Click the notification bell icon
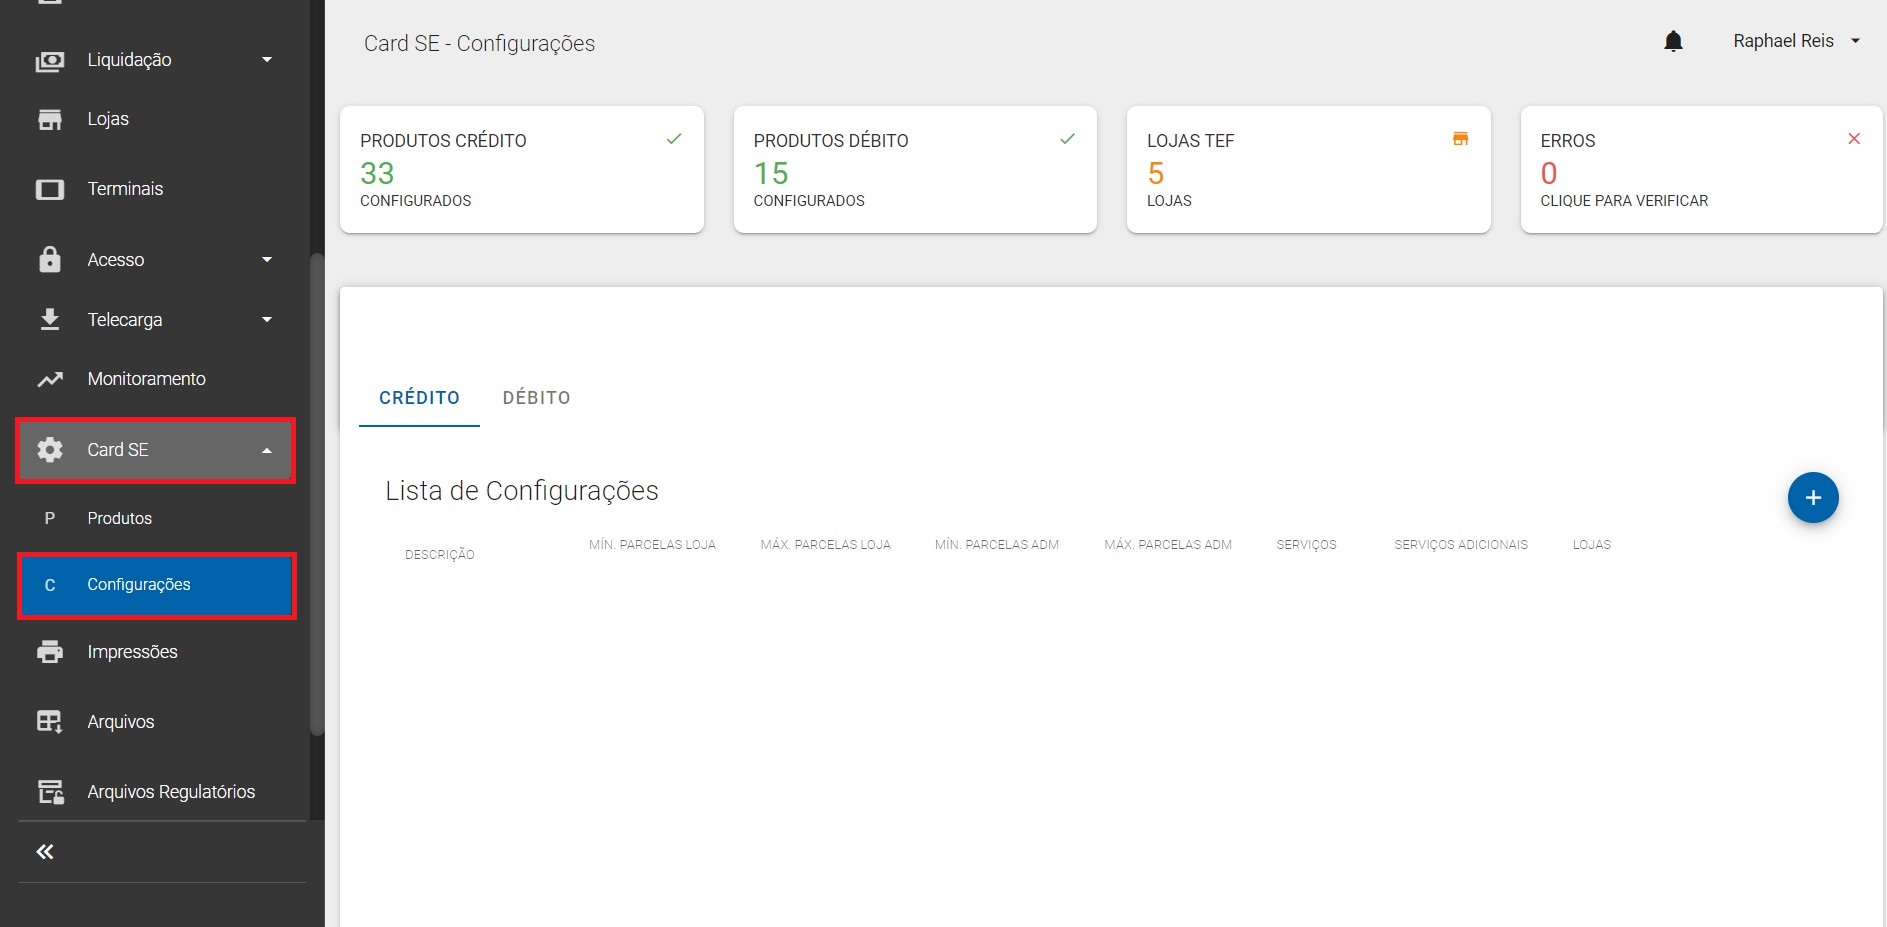The image size is (1887, 927). pos(1673,41)
